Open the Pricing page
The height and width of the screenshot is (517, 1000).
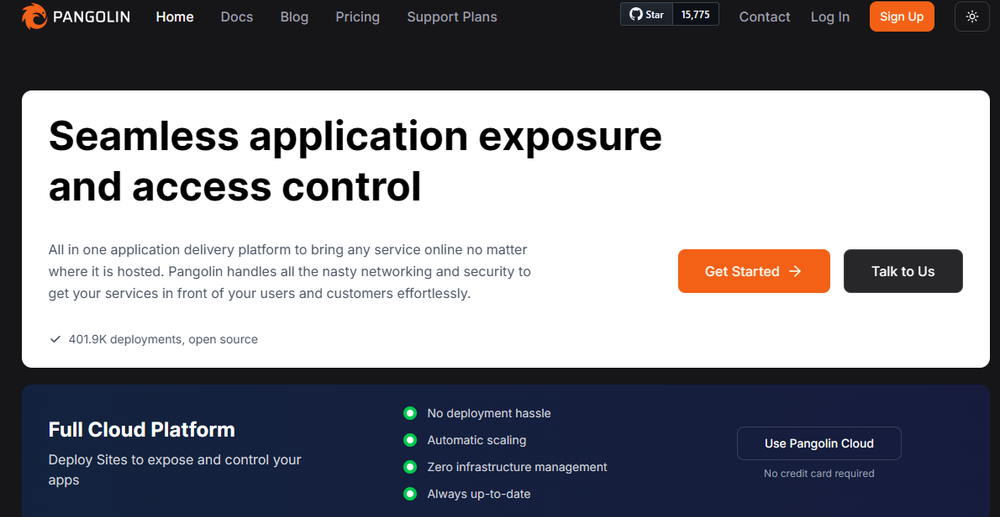tap(358, 17)
